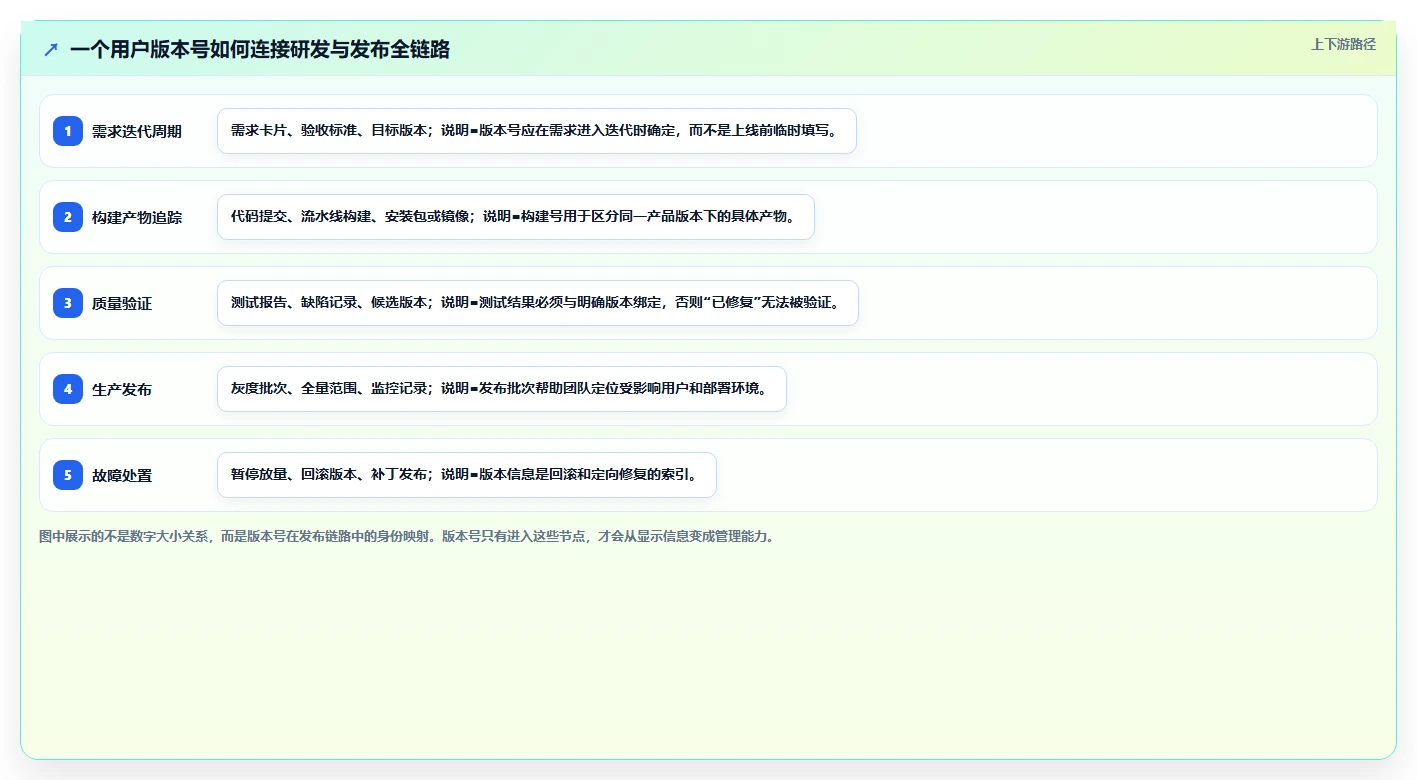Click the step 3 number badge

[x=68, y=303]
